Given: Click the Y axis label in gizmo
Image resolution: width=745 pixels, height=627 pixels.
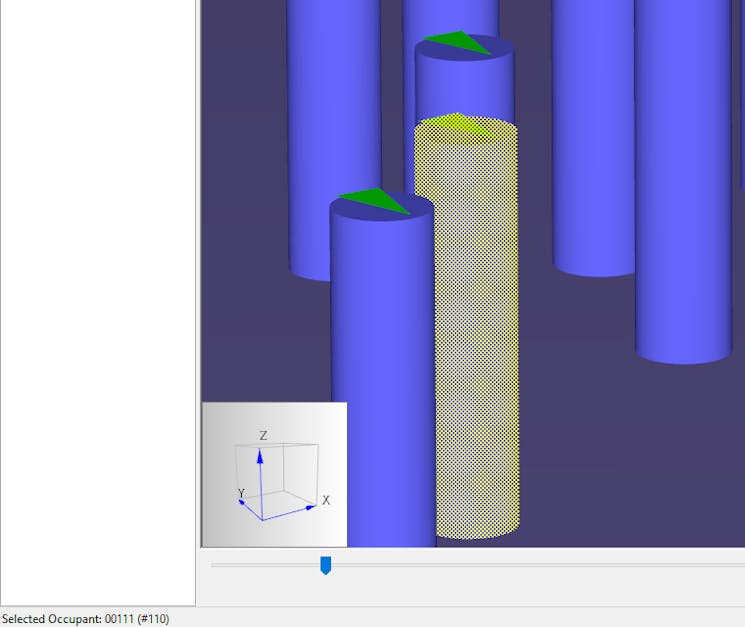Looking at the screenshot, I should point(241,493).
